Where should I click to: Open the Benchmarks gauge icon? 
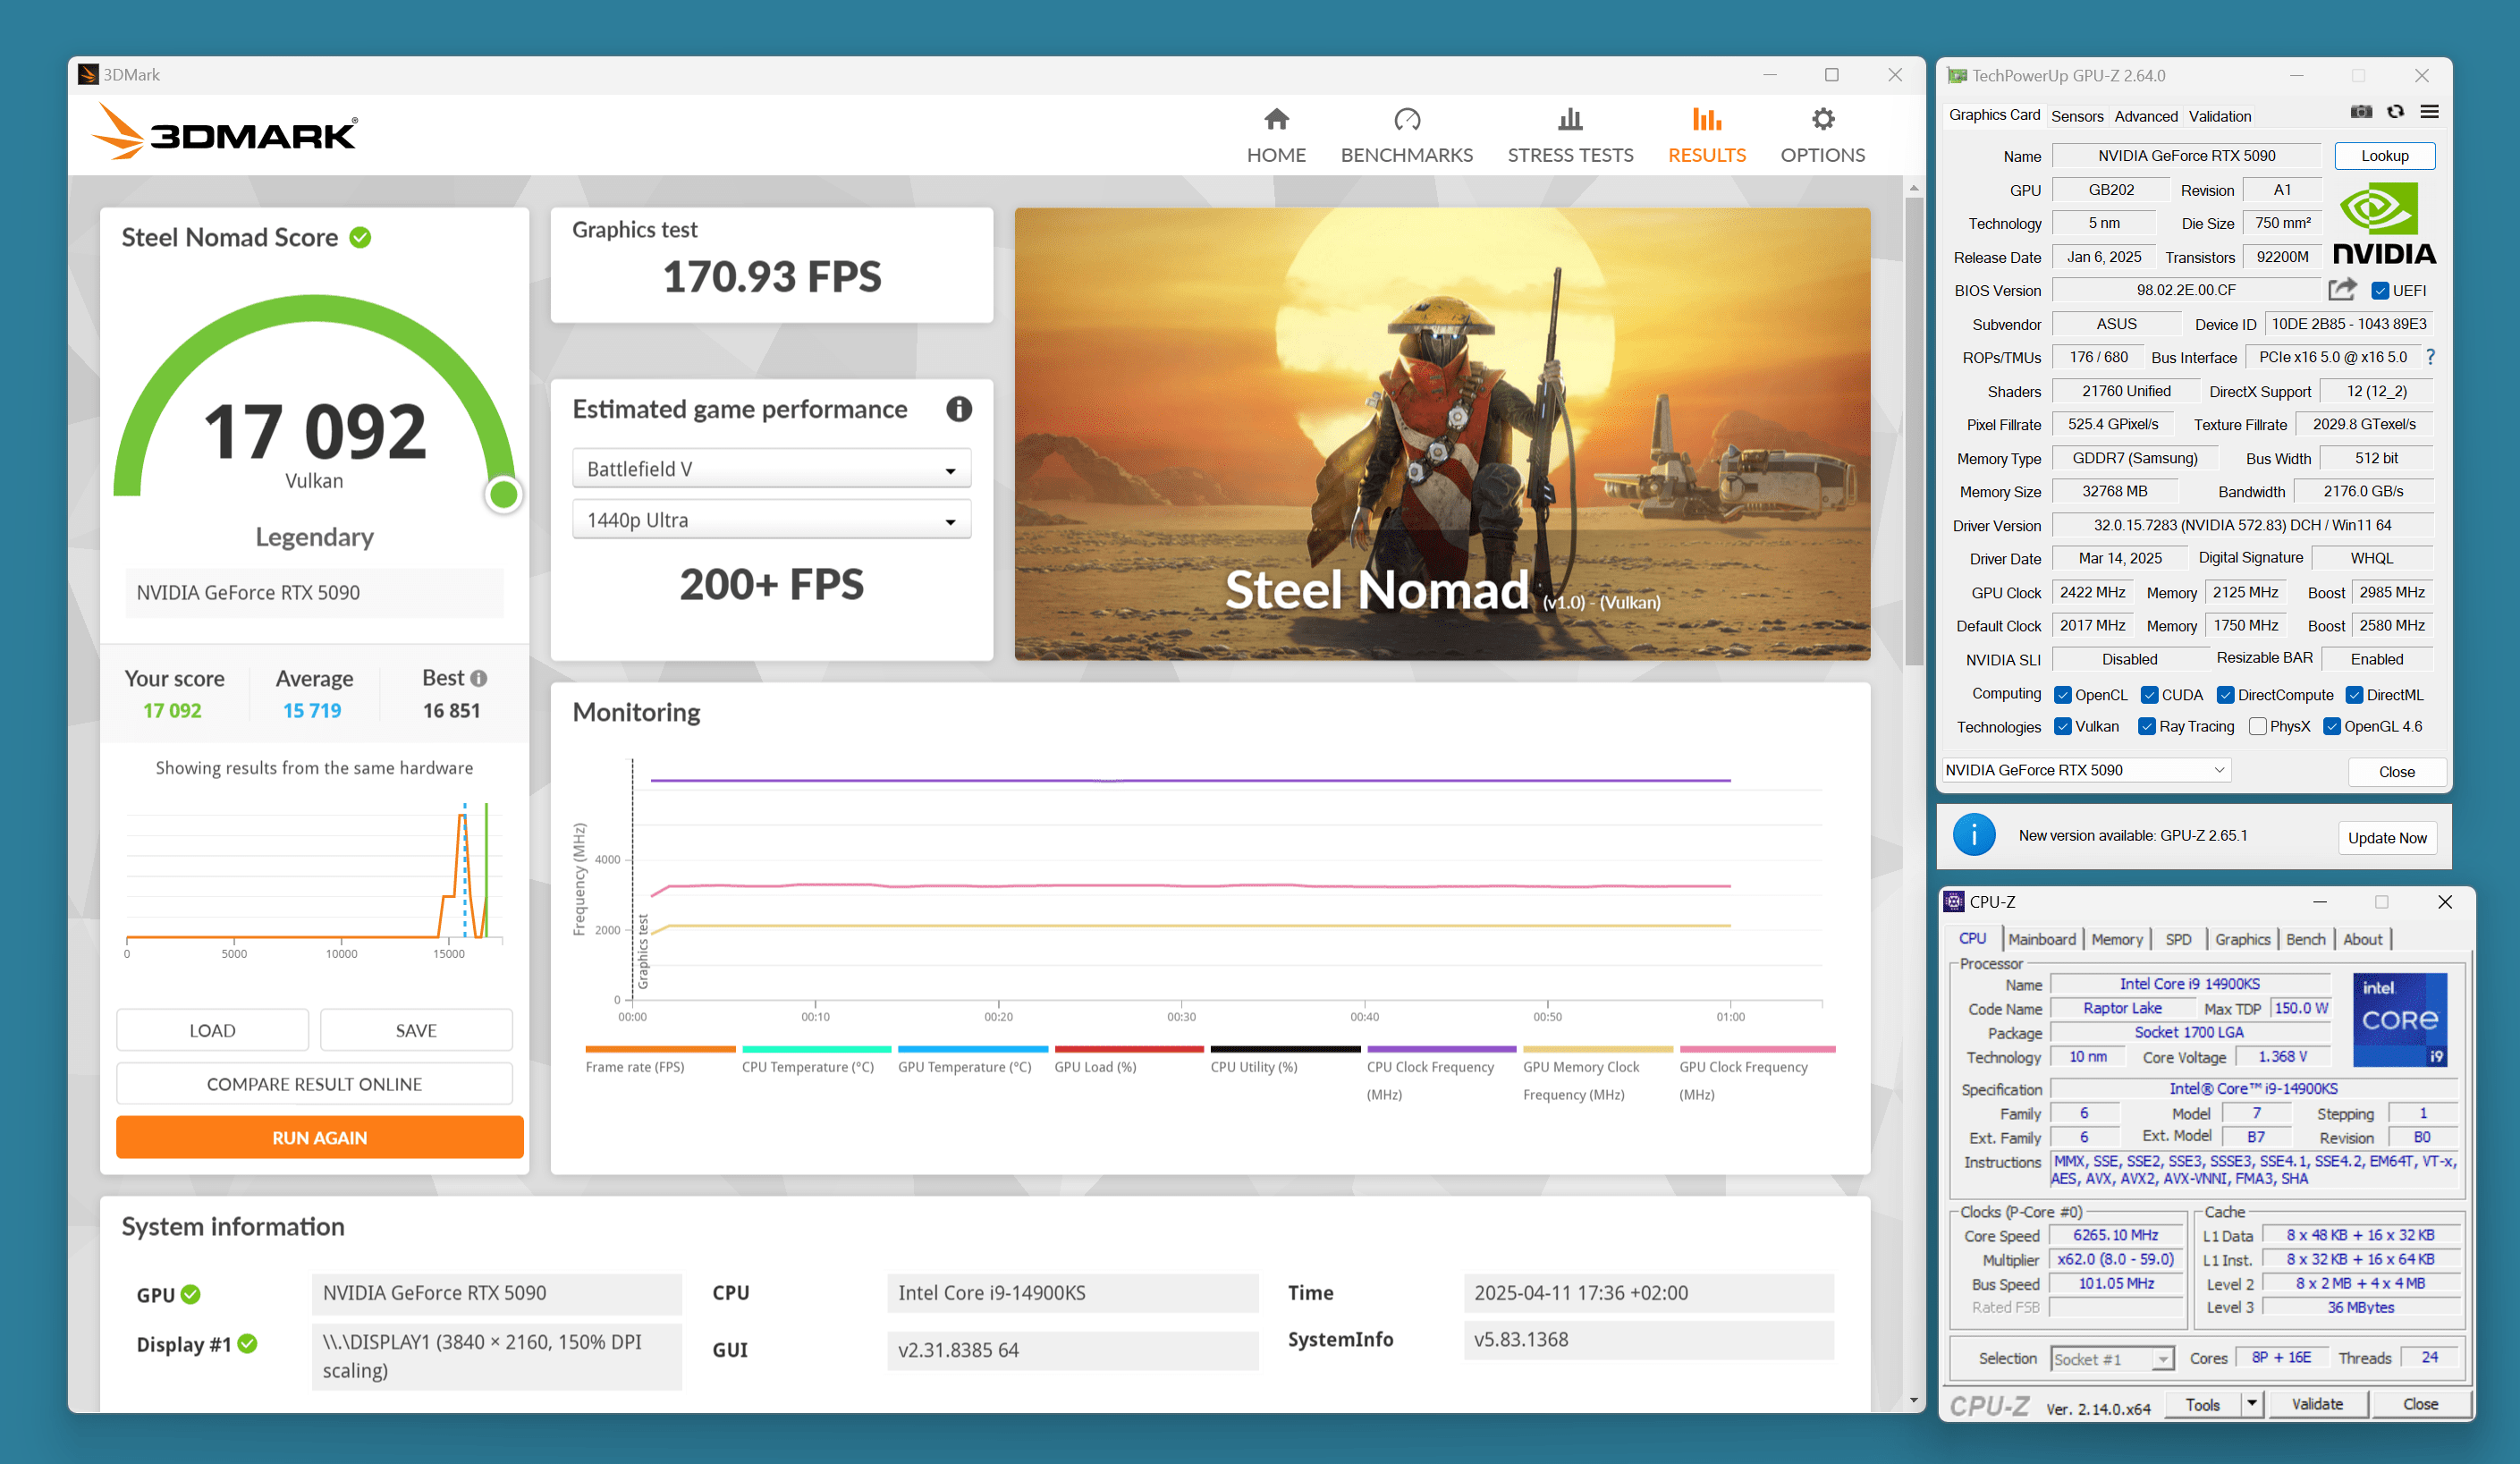point(1407,120)
